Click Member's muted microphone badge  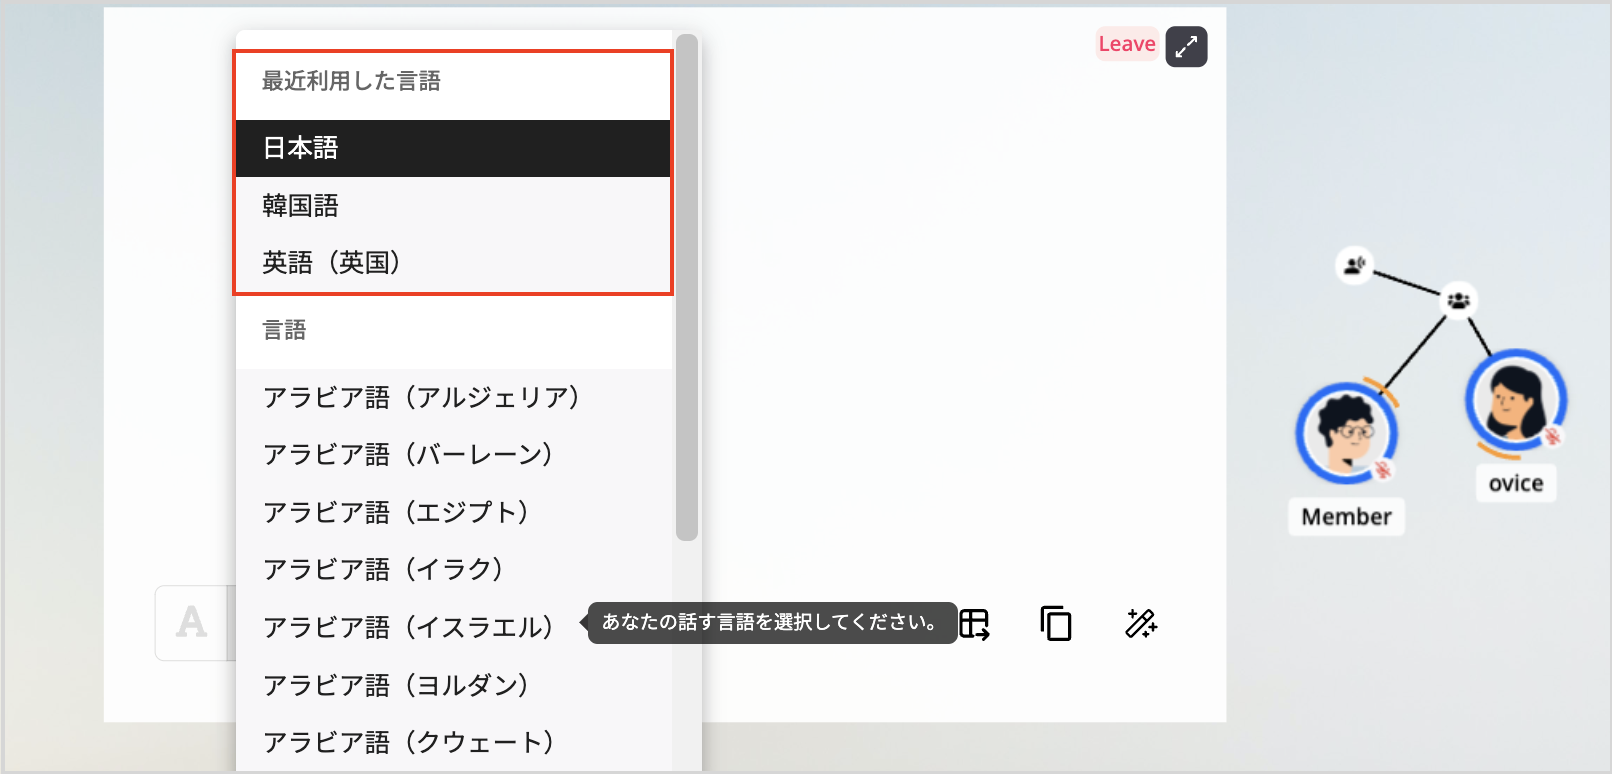coord(1383,469)
